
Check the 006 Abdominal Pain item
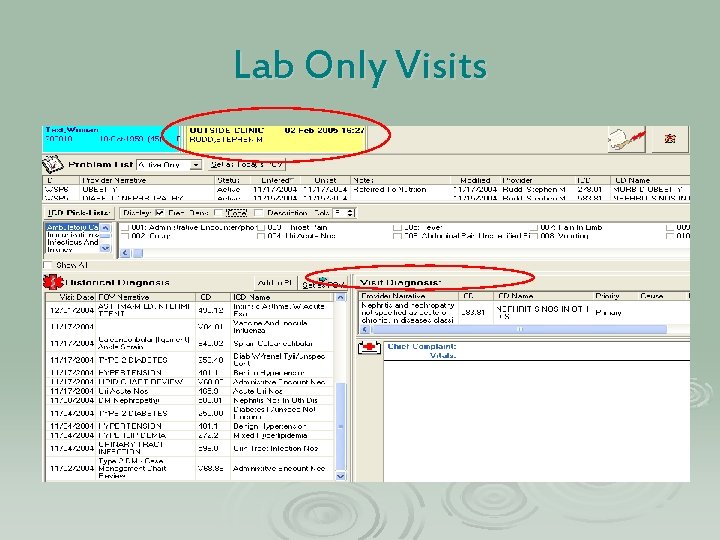397,236
